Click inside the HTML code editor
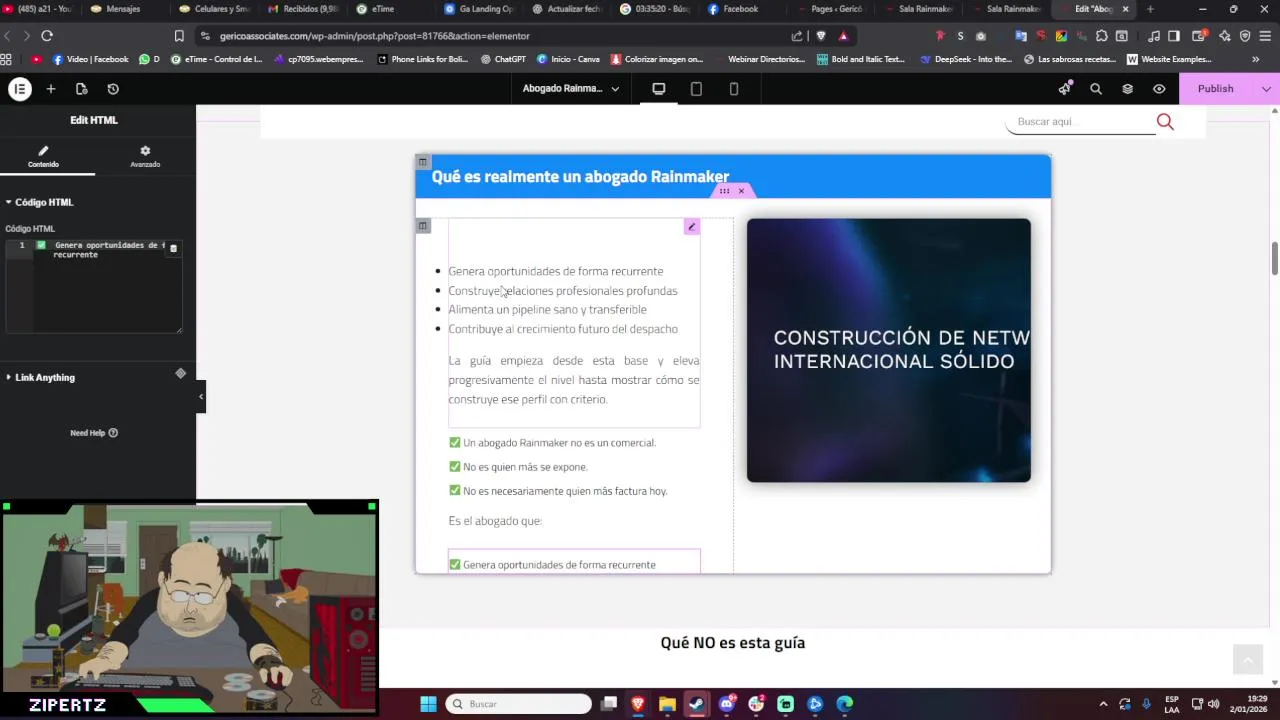 click(x=94, y=286)
